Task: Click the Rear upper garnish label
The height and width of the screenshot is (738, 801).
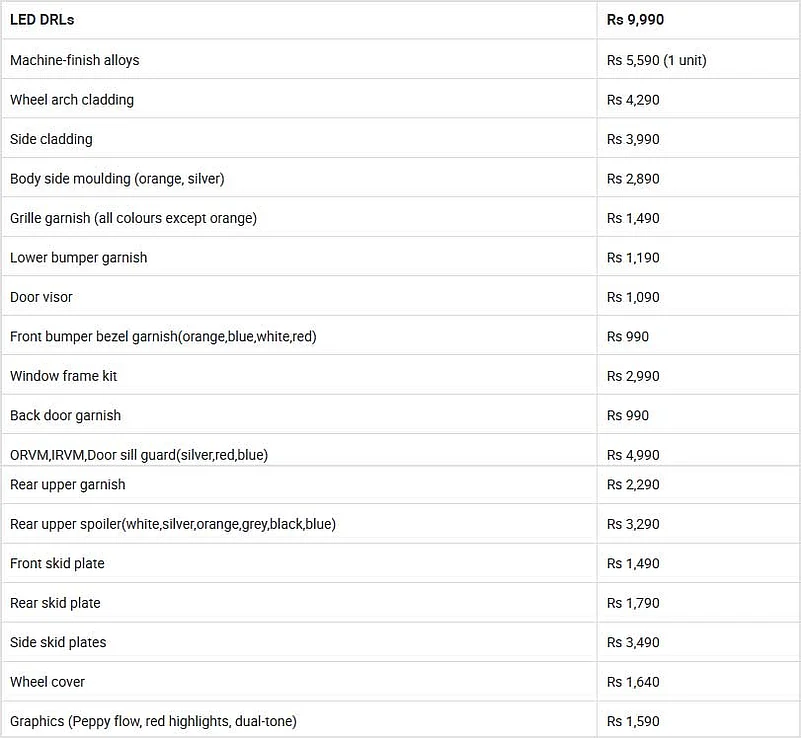Action: point(68,485)
